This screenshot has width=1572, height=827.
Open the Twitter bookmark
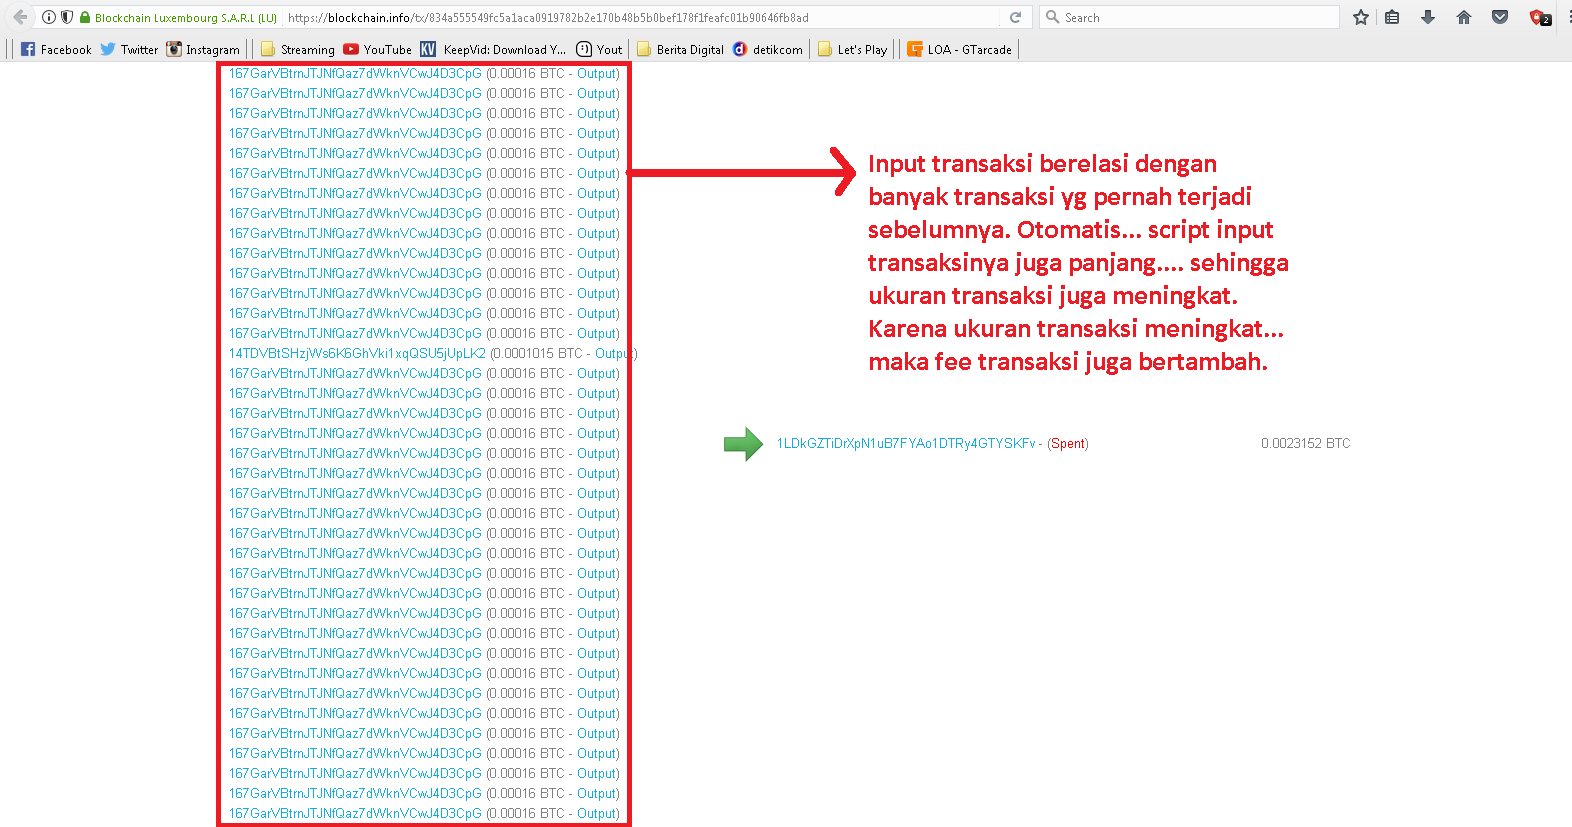(x=129, y=49)
